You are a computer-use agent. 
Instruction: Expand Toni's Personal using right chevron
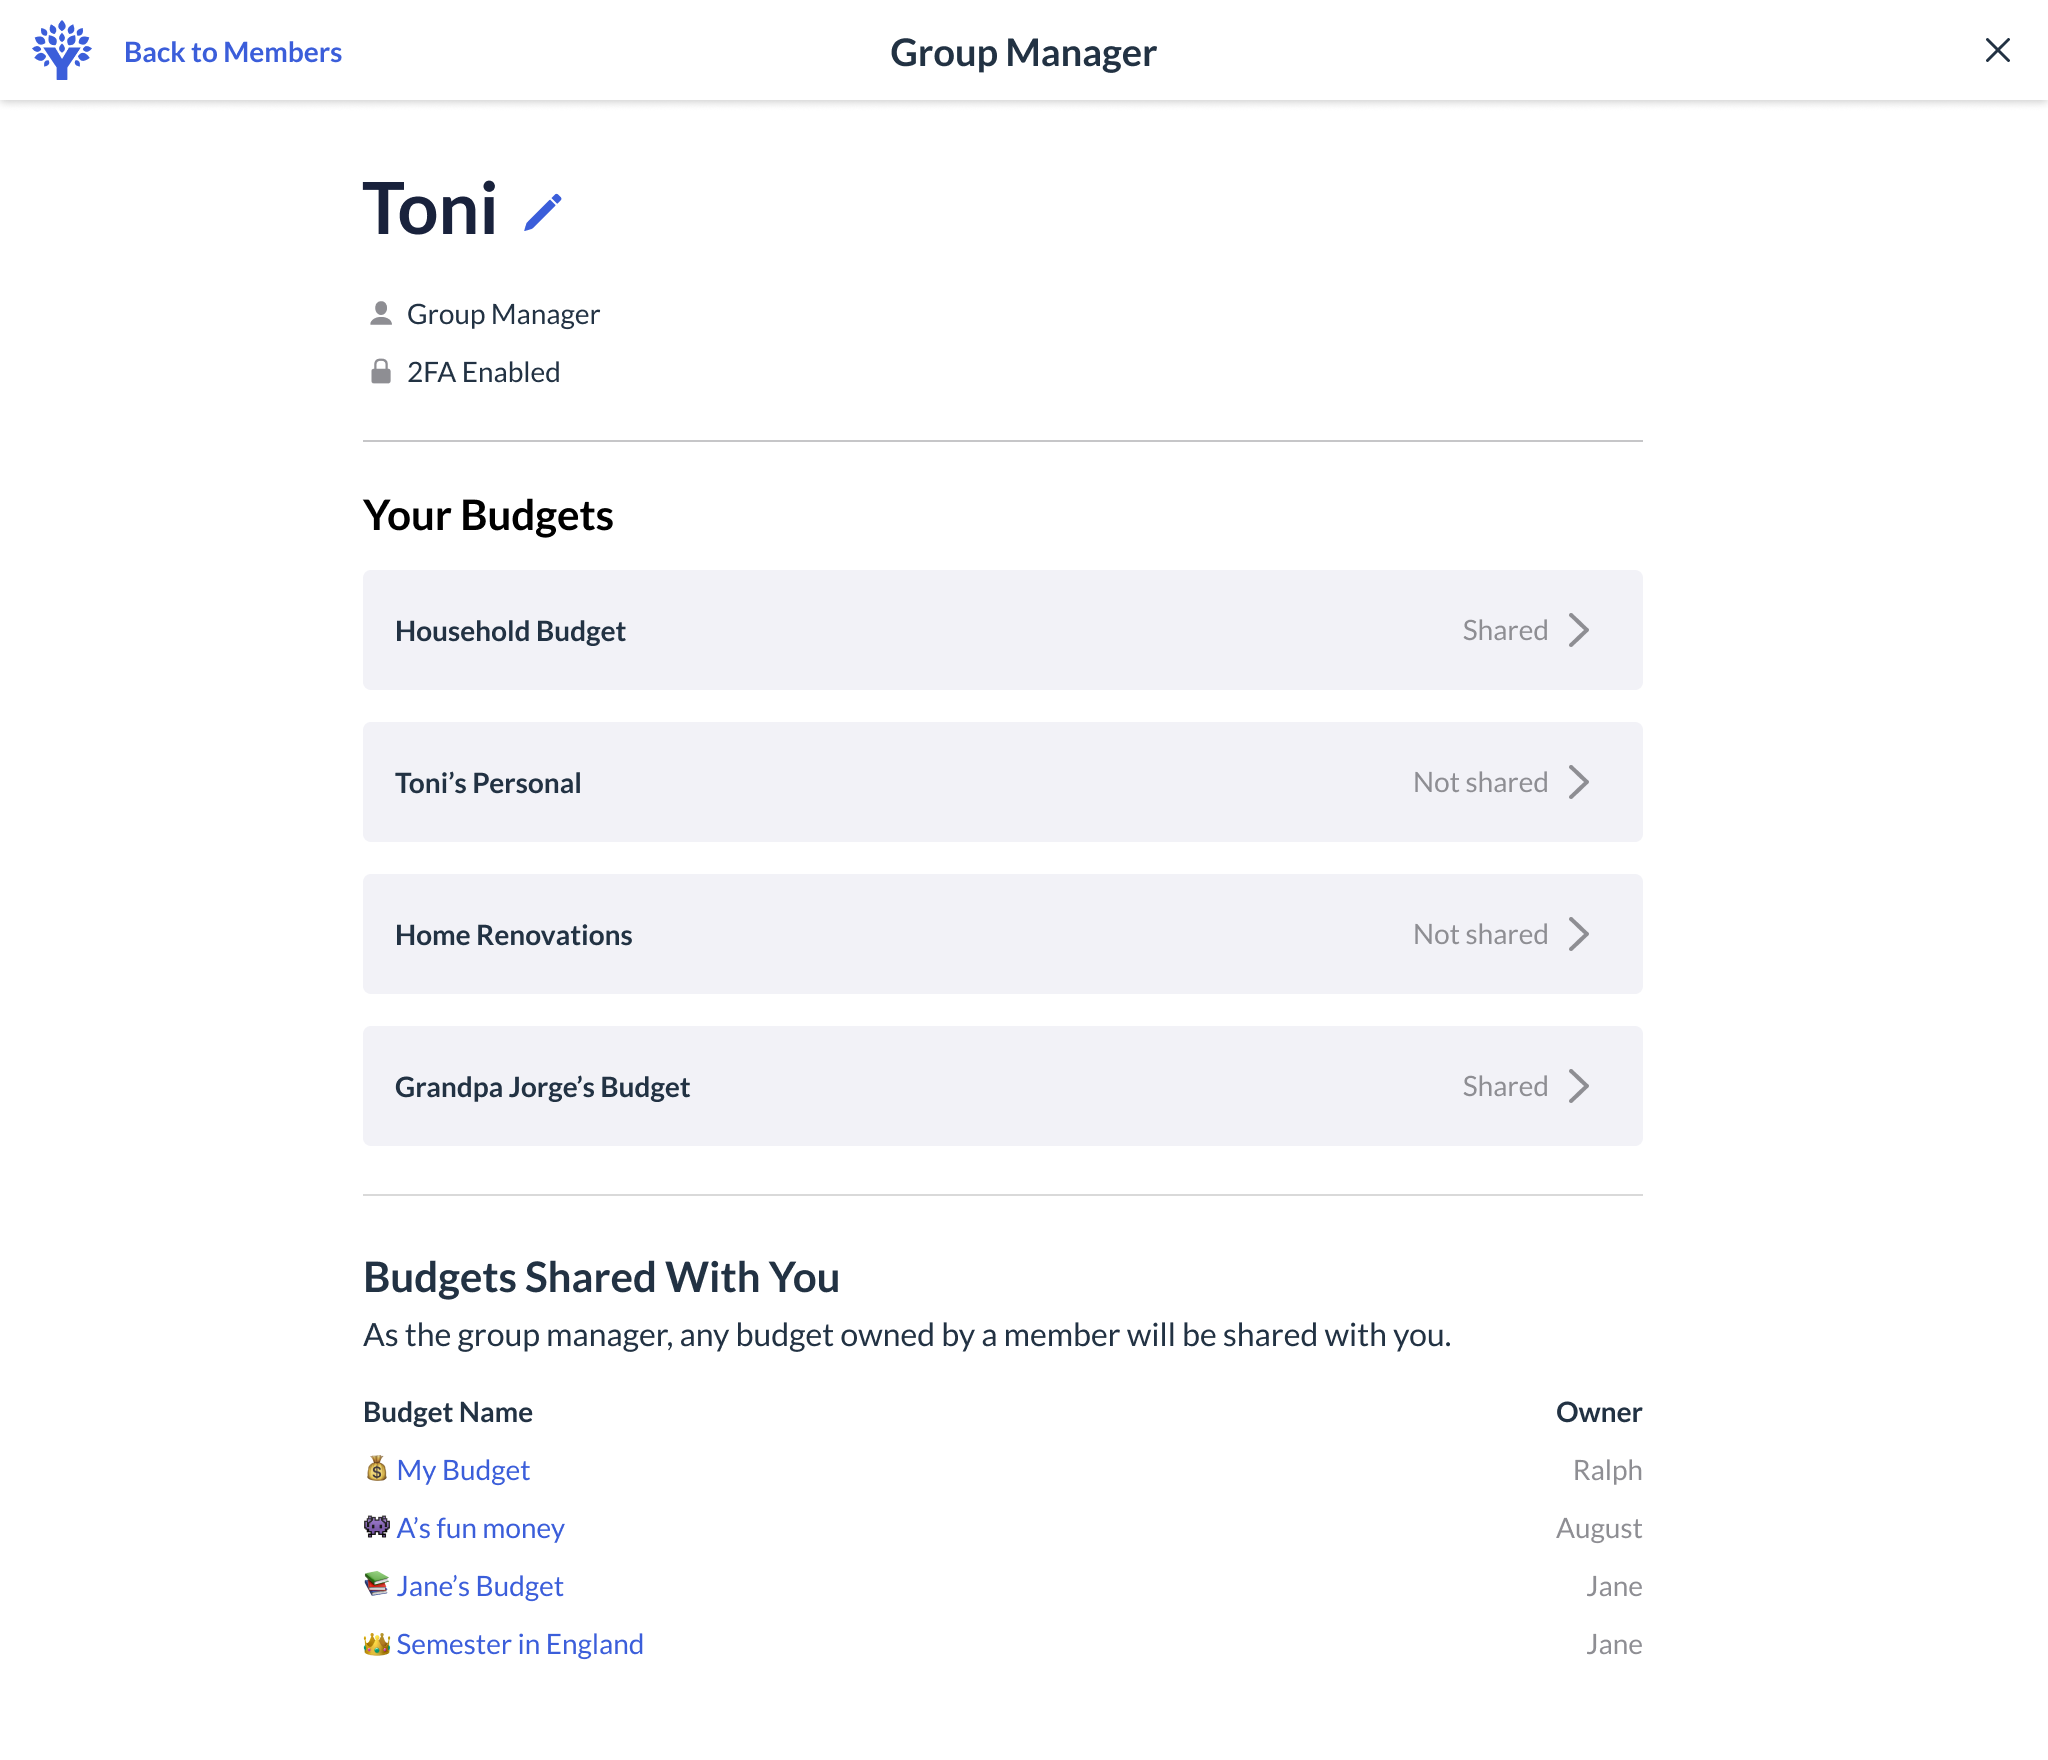point(1579,782)
